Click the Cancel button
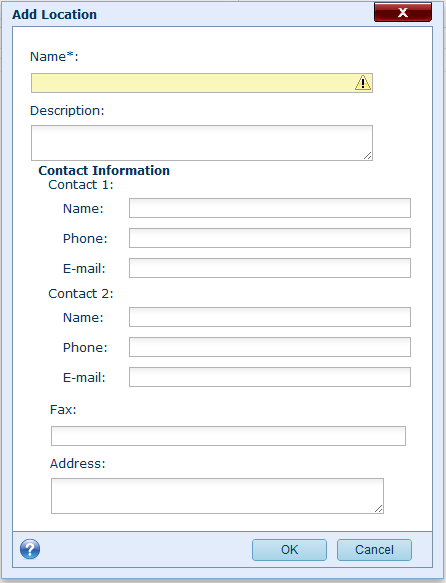 click(x=374, y=550)
